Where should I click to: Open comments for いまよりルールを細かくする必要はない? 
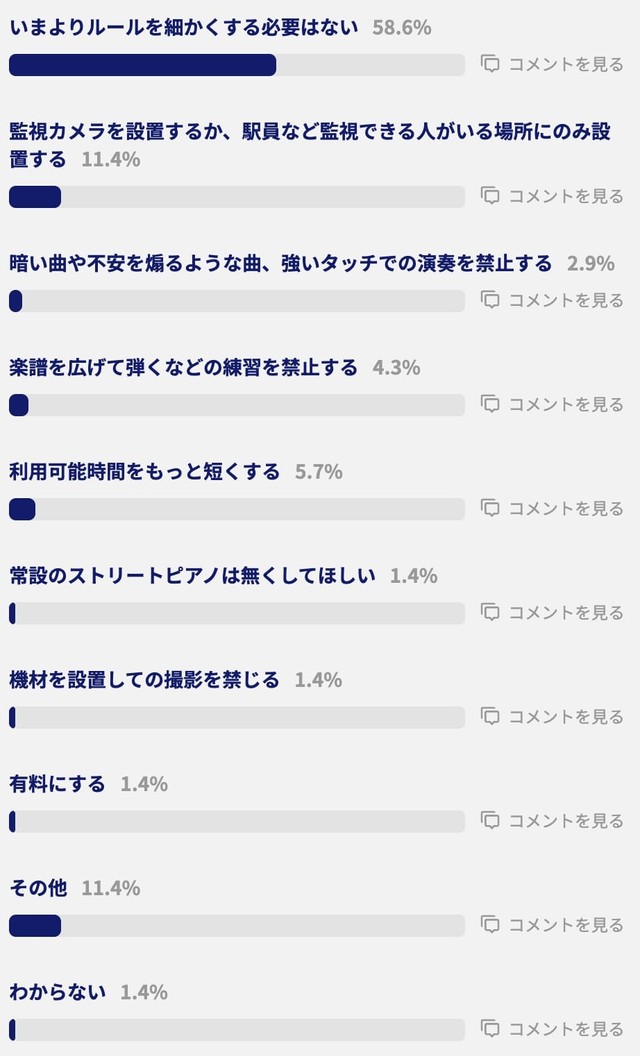point(556,63)
